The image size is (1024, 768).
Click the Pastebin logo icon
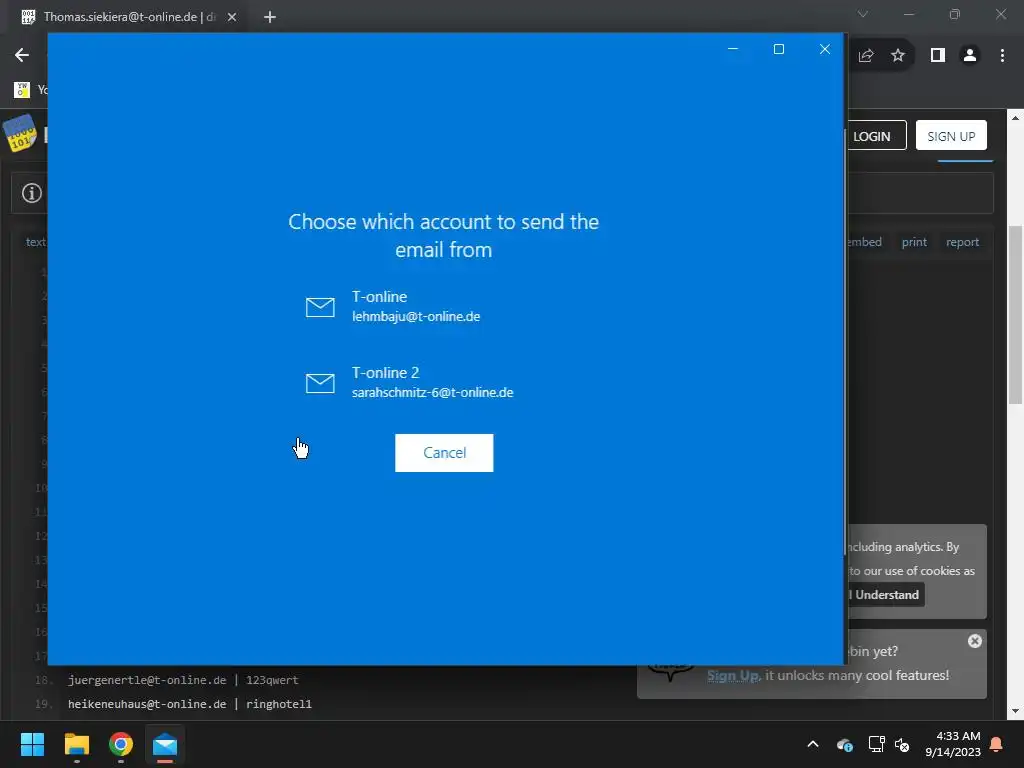pyautogui.click(x=20, y=133)
